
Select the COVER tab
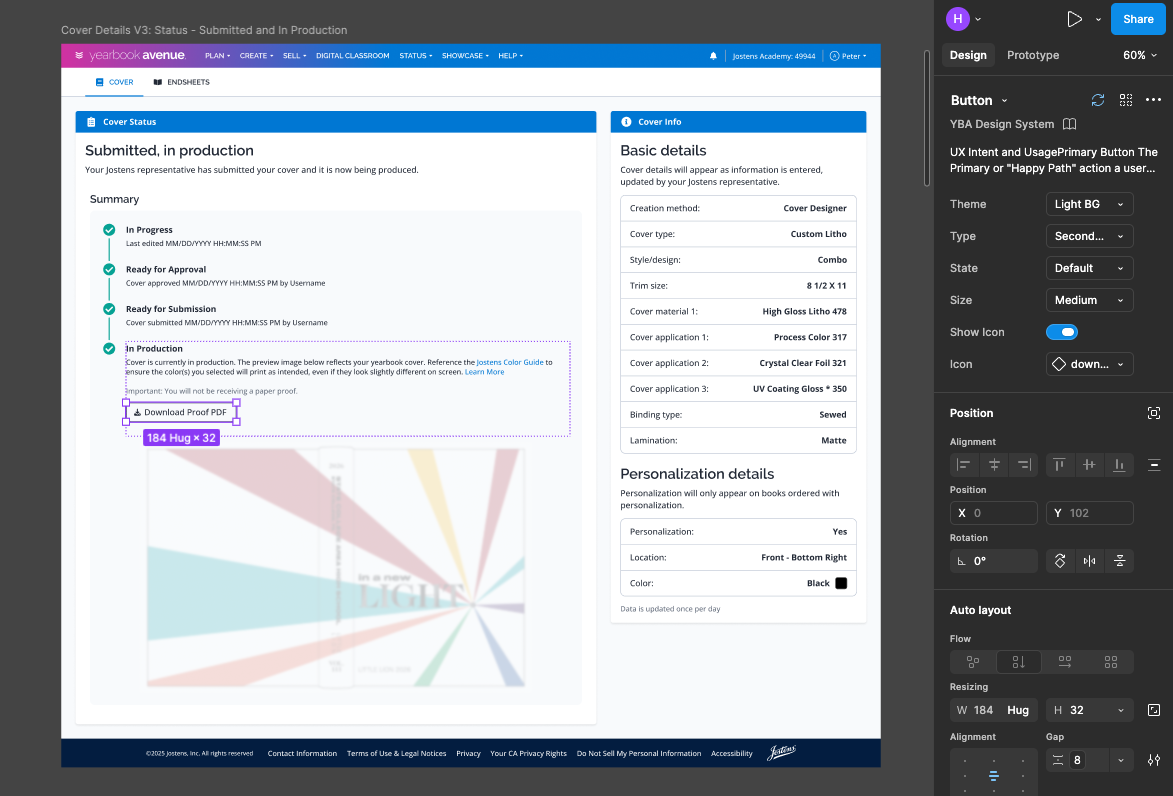(114, 82)
